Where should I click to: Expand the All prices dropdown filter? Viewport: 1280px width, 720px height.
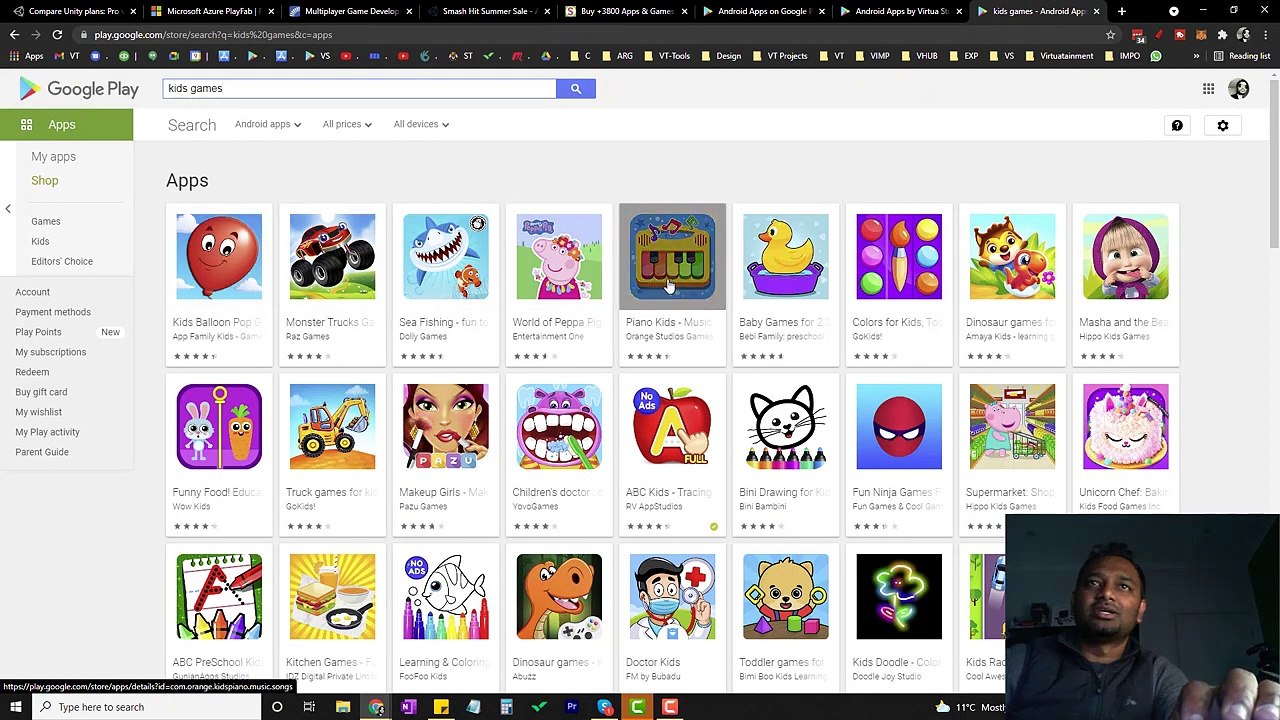coord(347,124)
